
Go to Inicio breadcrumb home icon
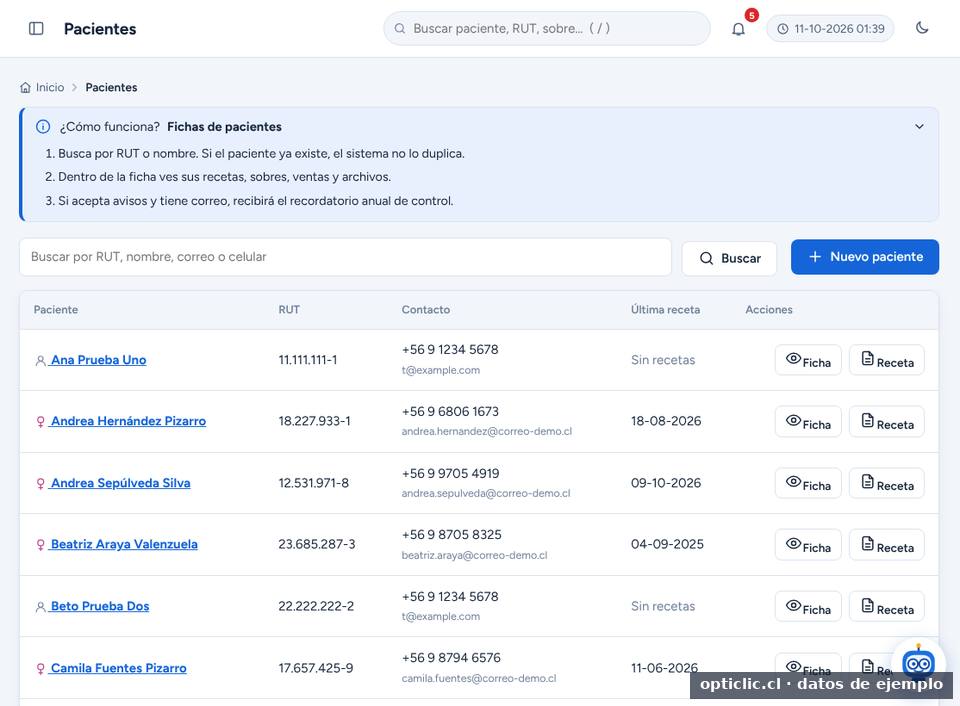click(25, 88)
